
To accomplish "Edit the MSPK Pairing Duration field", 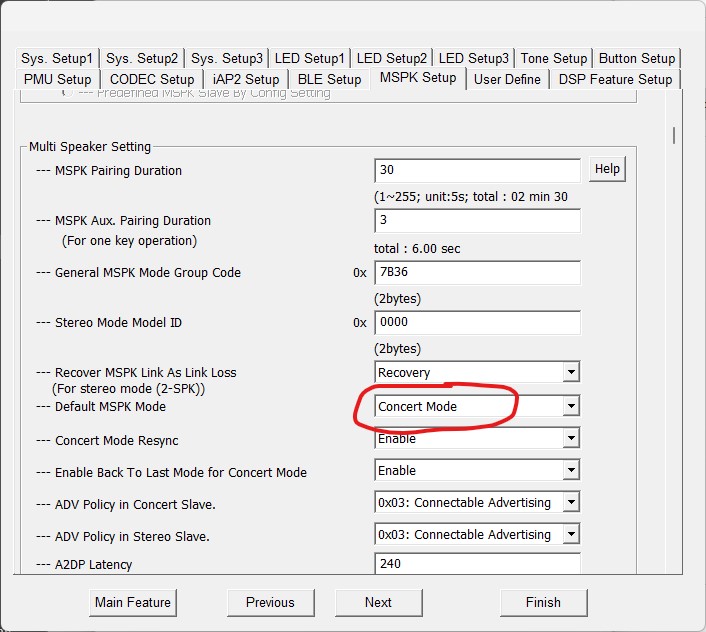I will click(477, 170).
